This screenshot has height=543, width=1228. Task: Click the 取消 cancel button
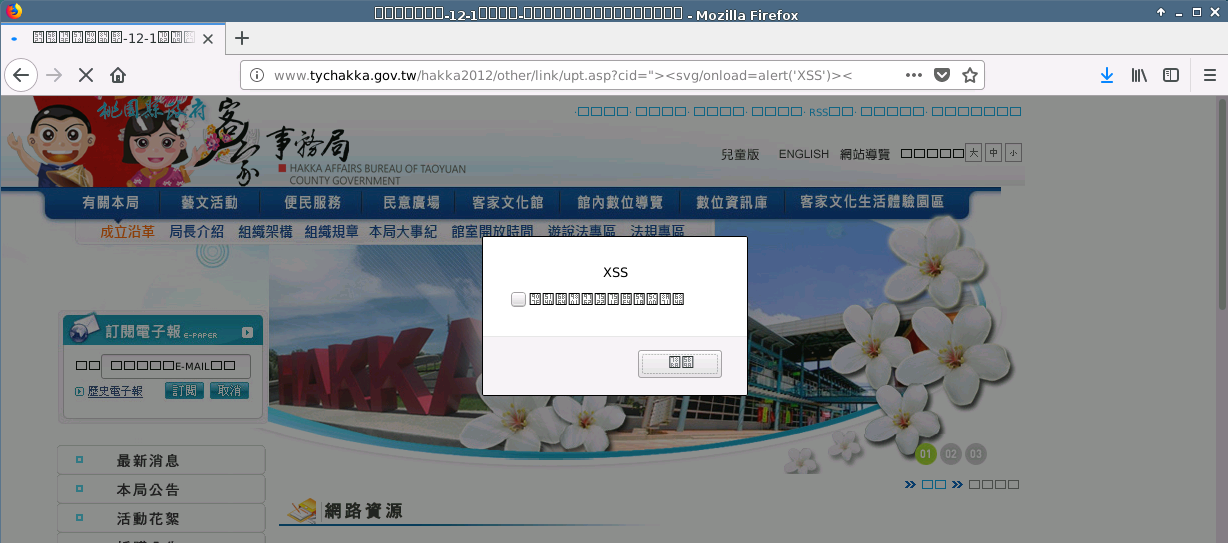(229, 391)
